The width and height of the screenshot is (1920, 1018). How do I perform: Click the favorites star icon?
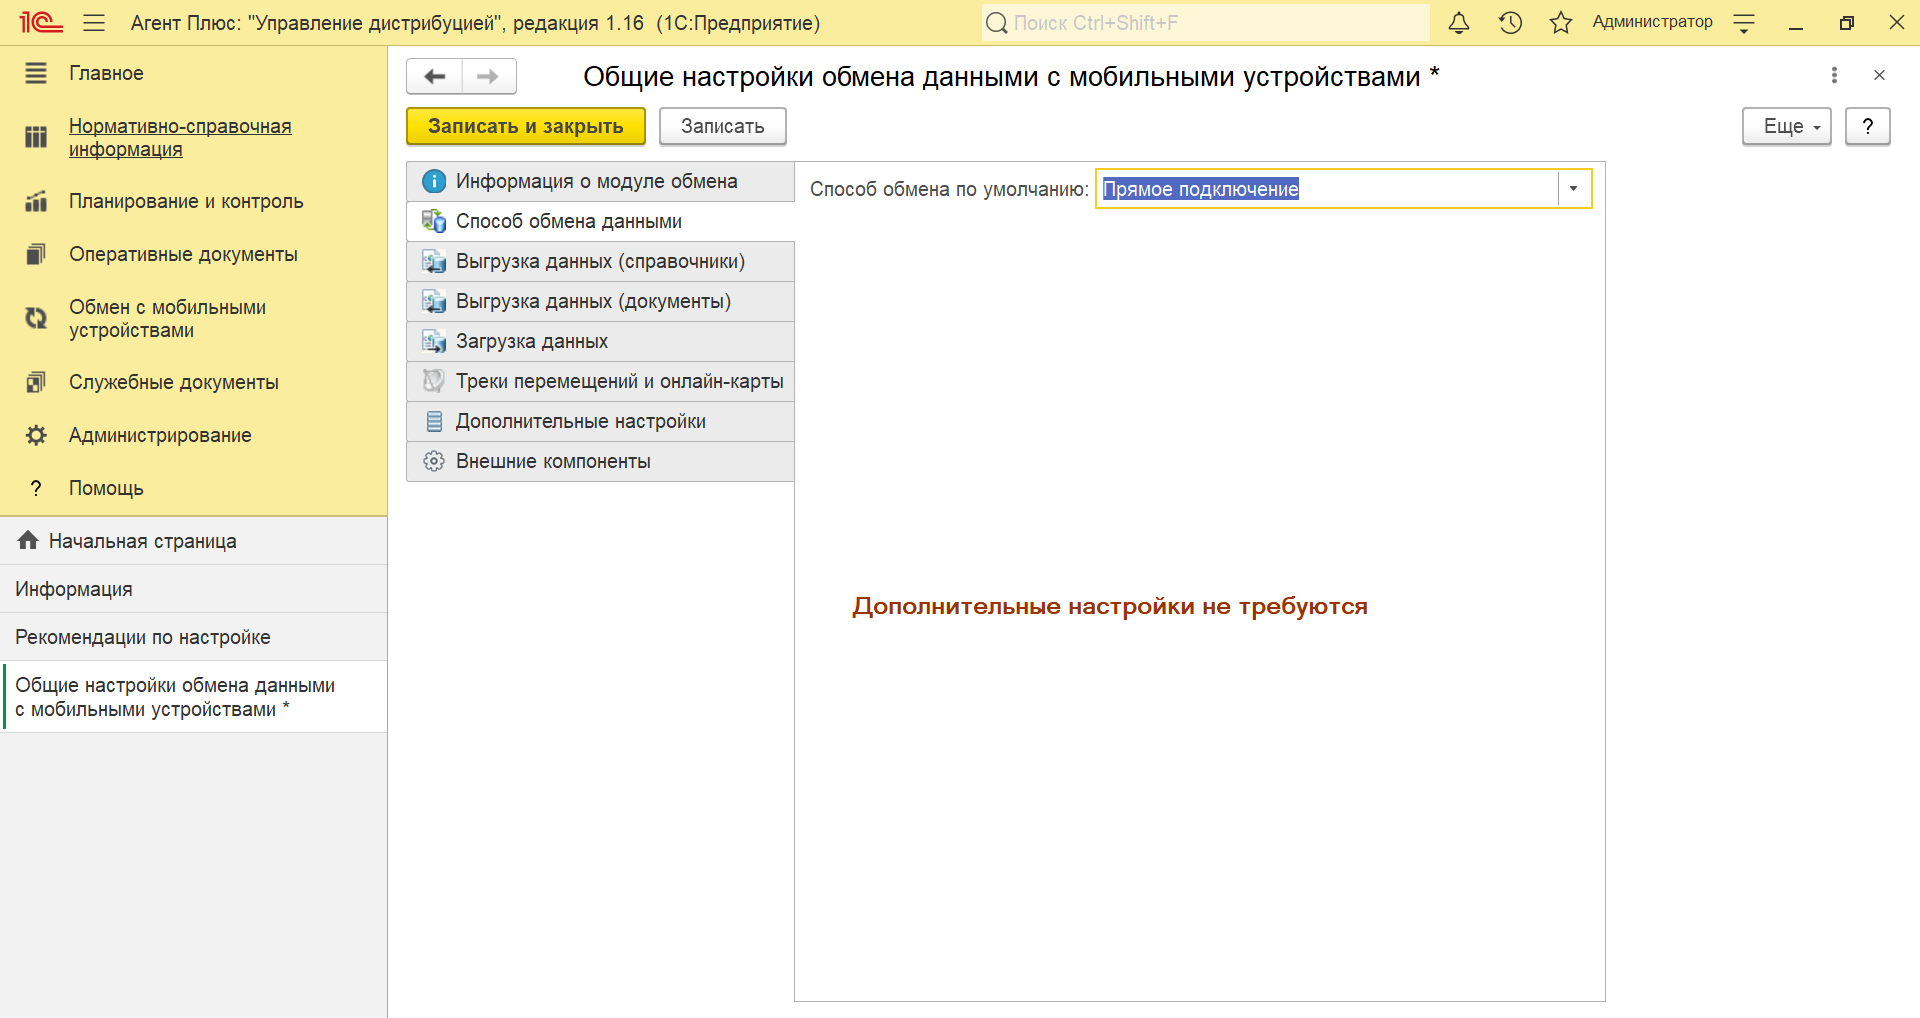tap(1560, 23)
